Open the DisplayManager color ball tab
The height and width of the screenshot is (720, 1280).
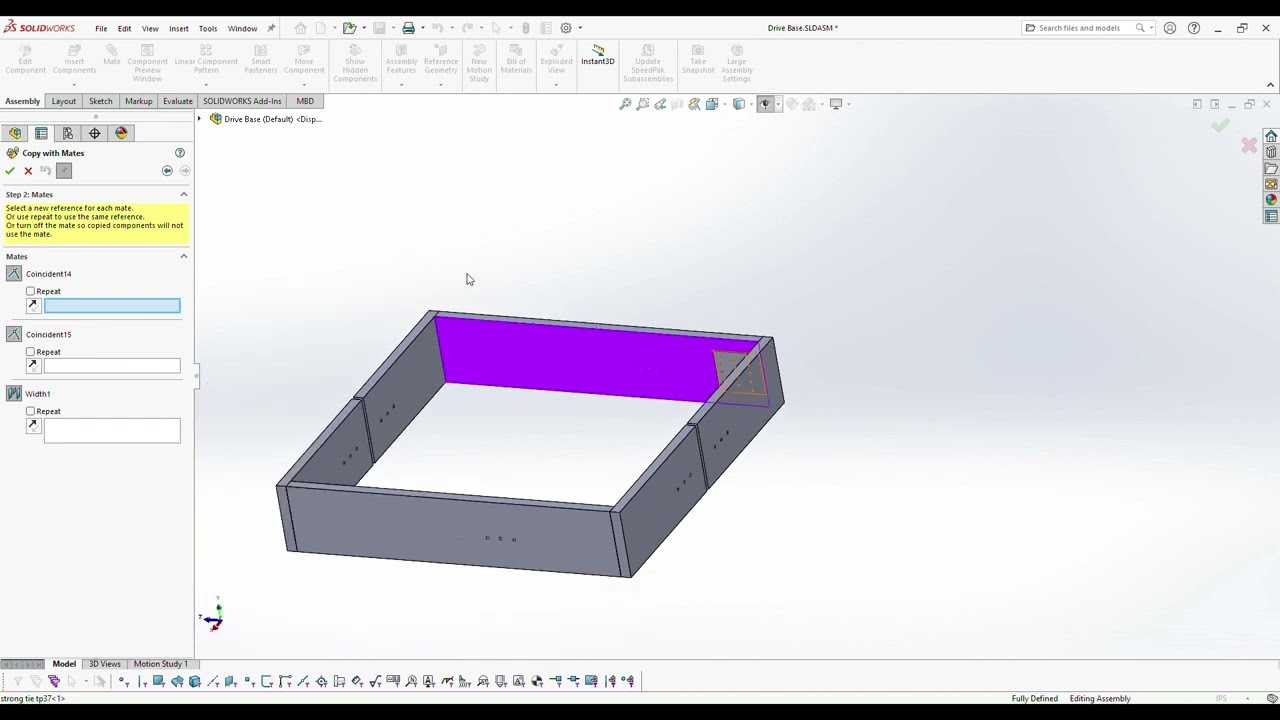pyautogui.click(x=121, y=133)
